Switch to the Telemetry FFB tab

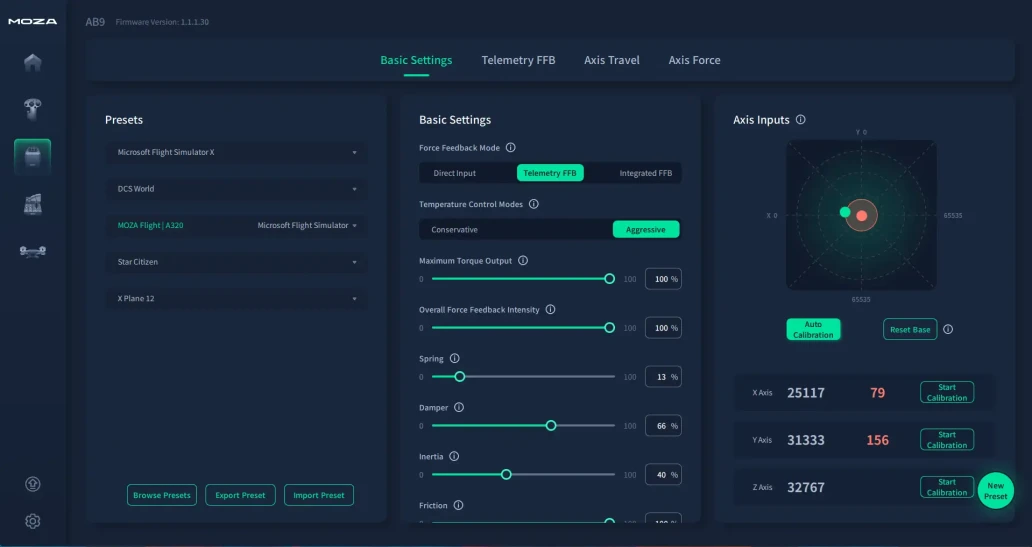coord(518,60)
